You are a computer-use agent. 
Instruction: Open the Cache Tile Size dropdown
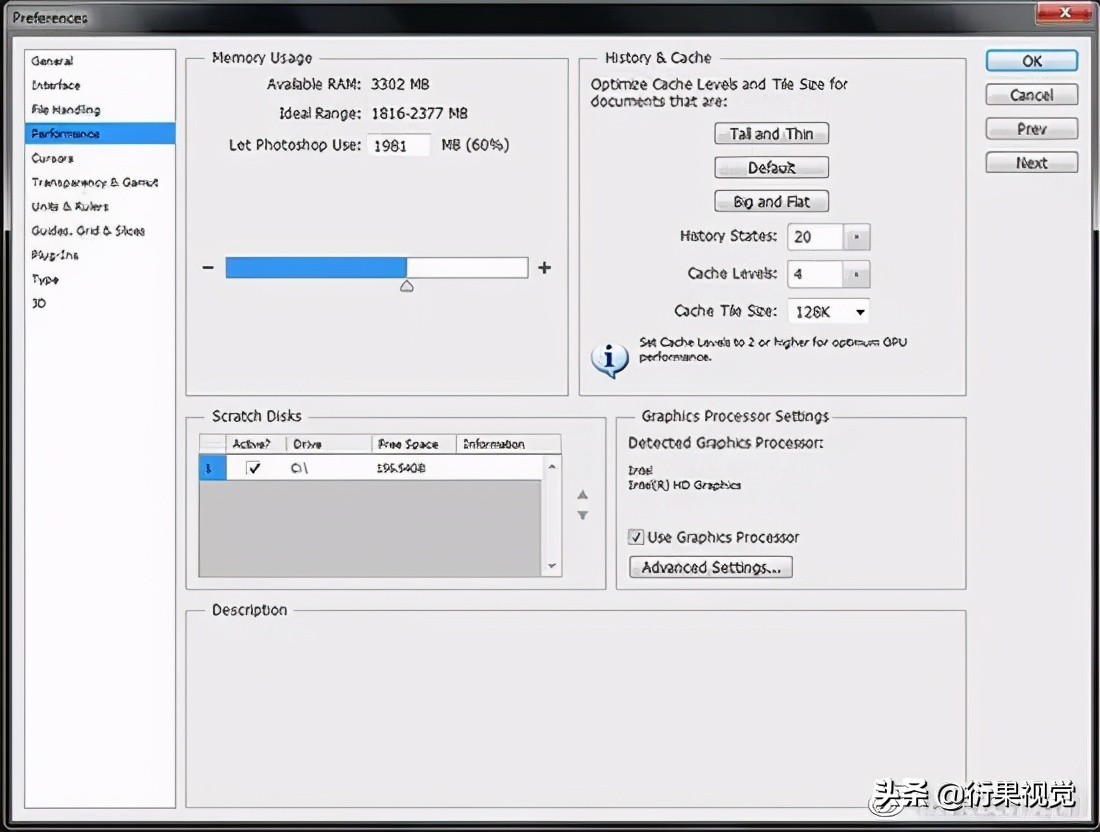[859, 312]
